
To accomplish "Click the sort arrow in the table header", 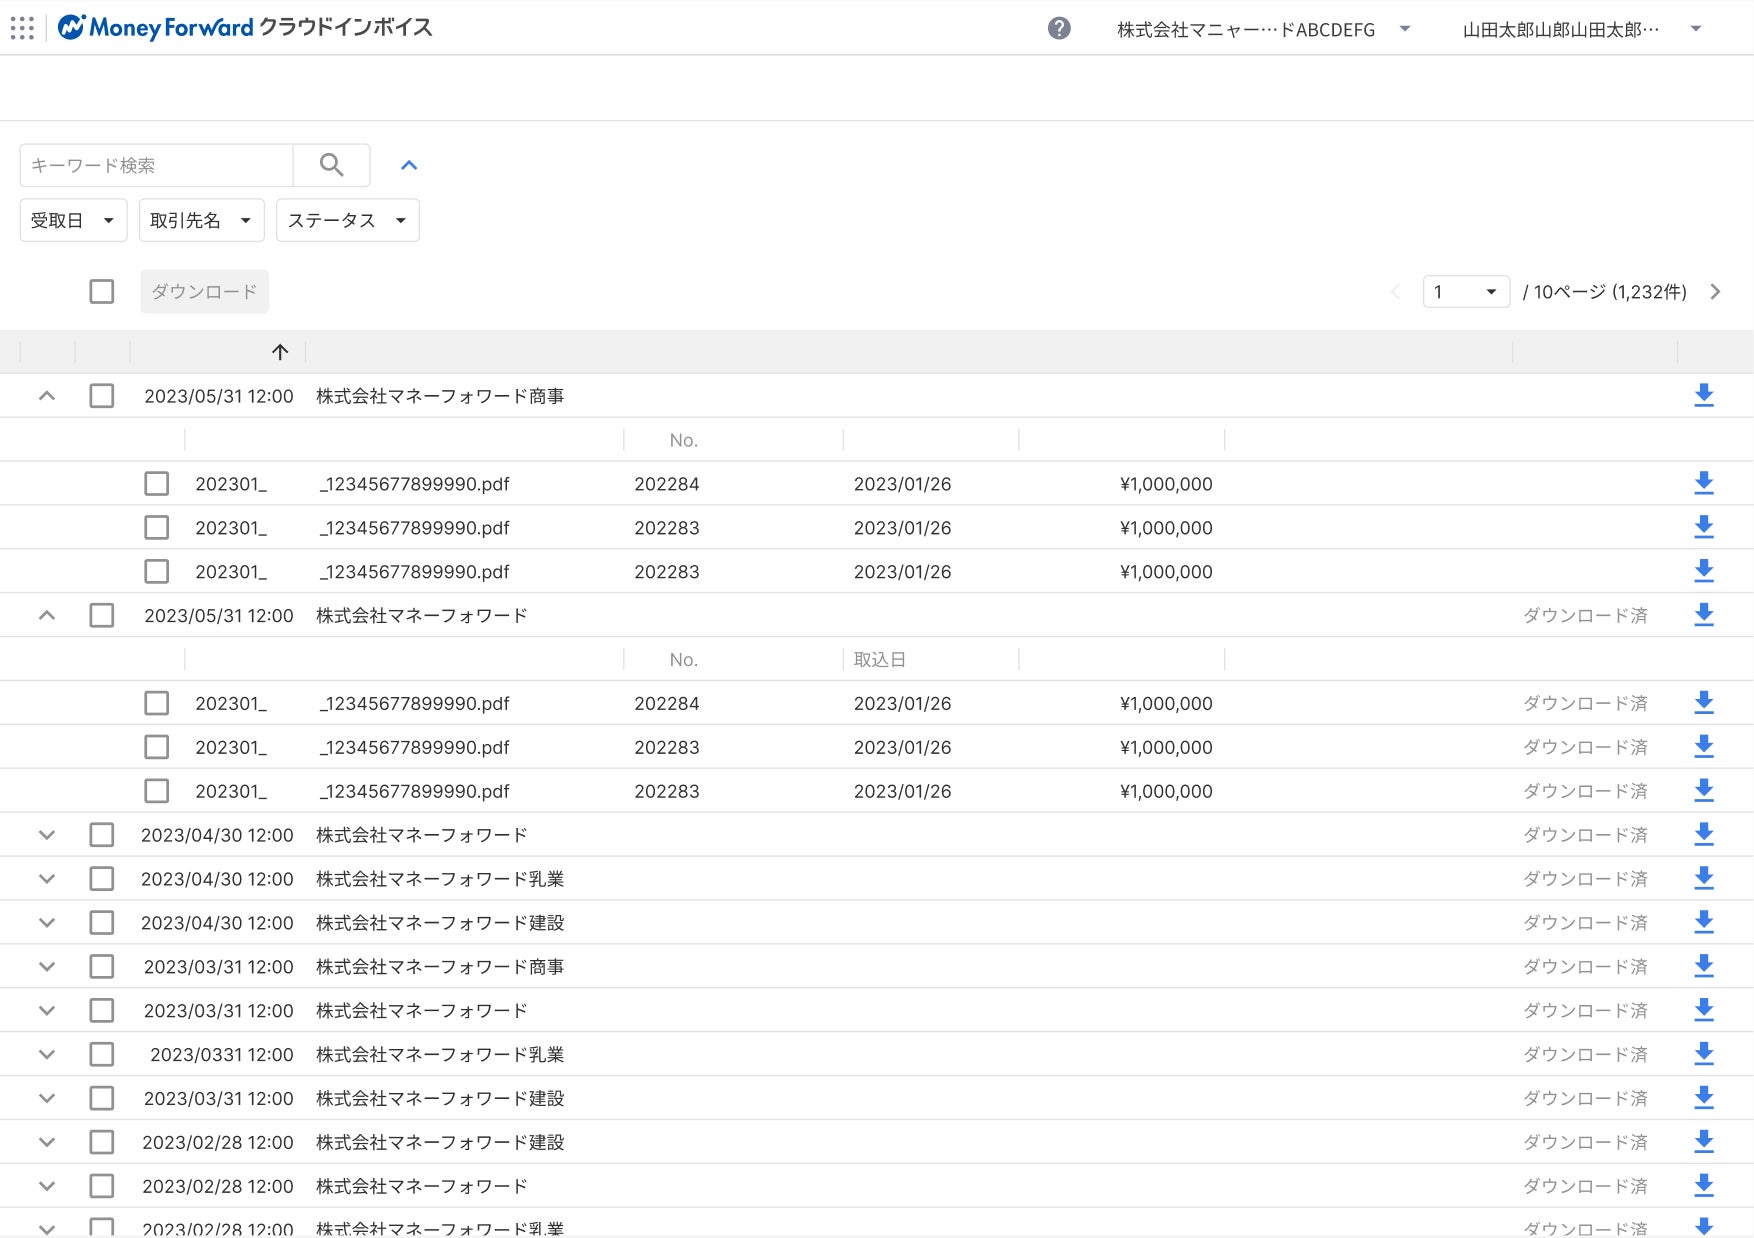I will [280, 352].
